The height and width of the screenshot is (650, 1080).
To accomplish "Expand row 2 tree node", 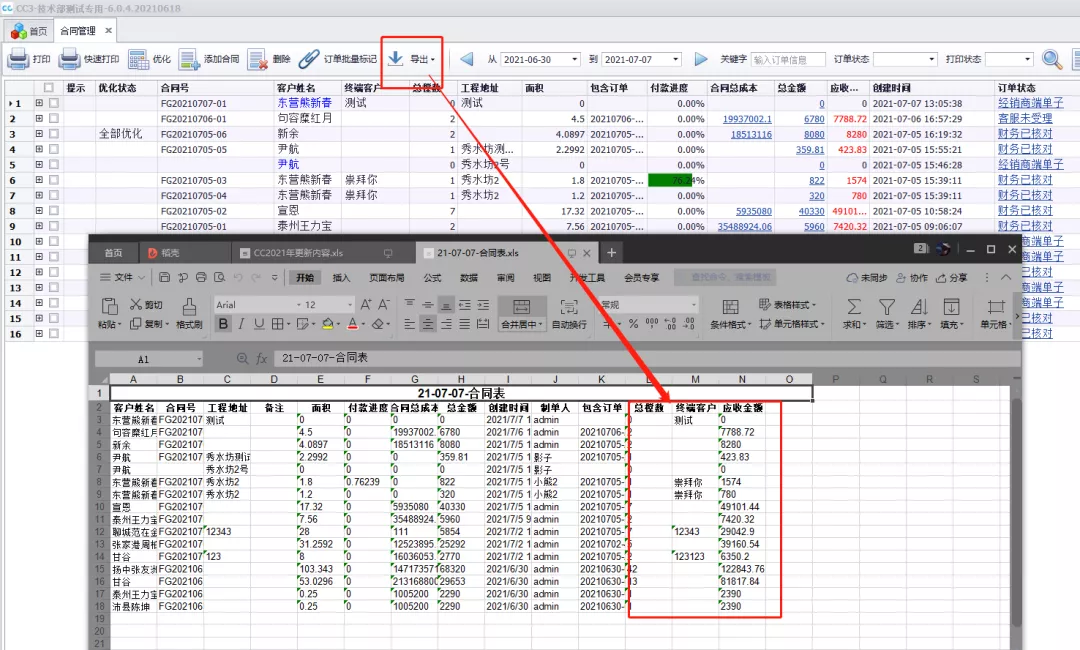I will point(40,119).
